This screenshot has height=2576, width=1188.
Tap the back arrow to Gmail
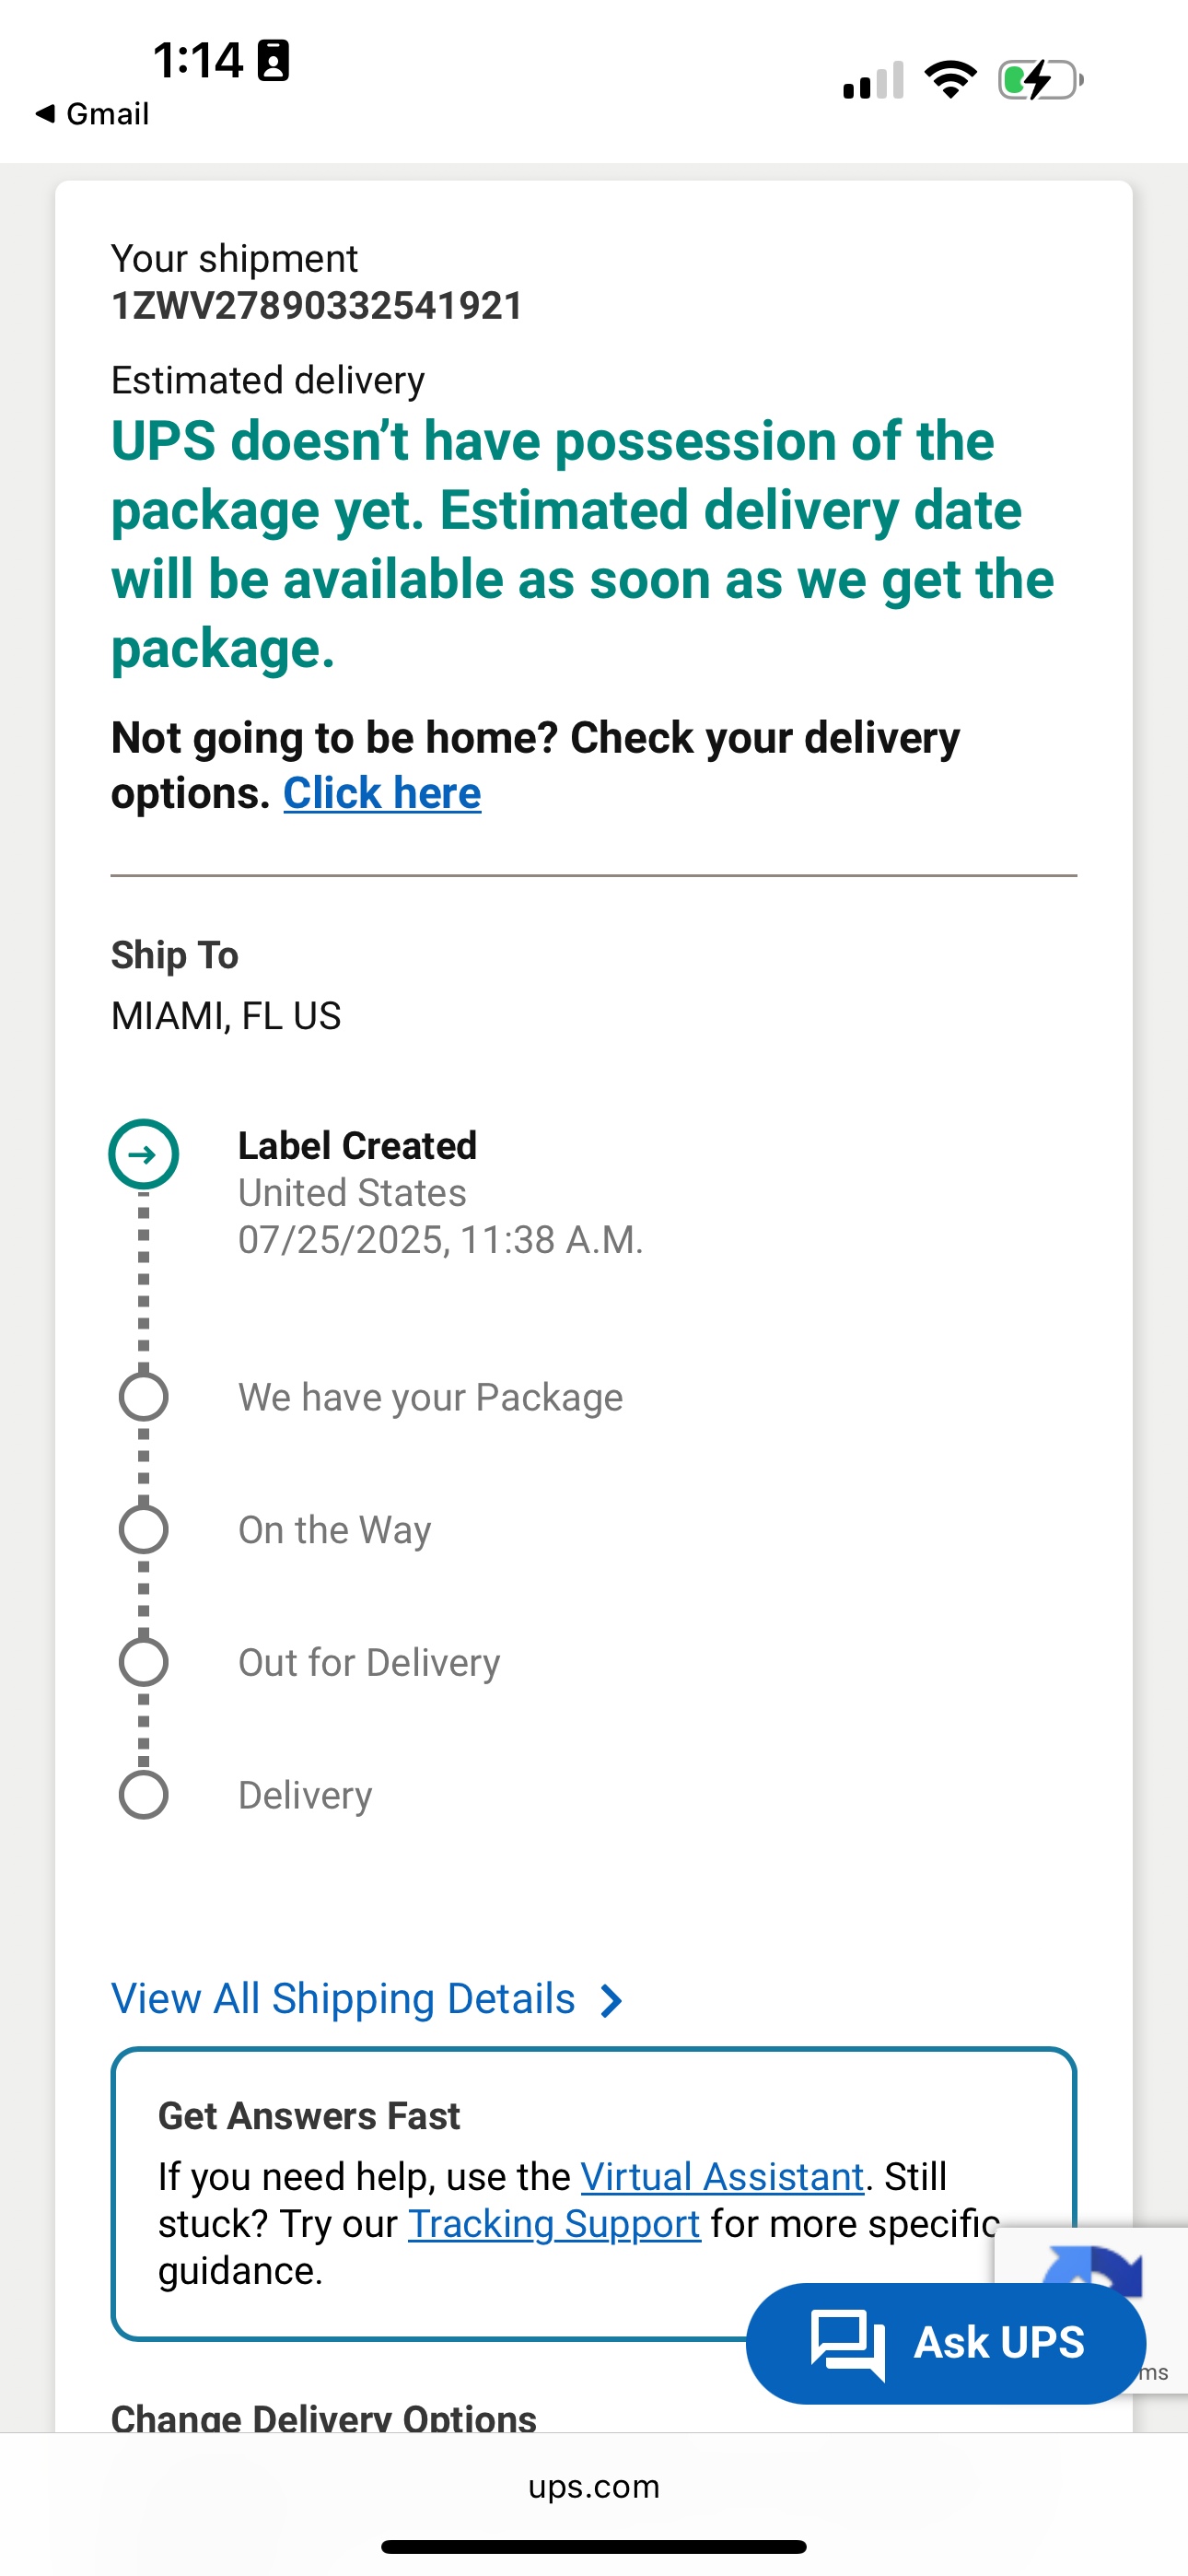tap(44, 113)
